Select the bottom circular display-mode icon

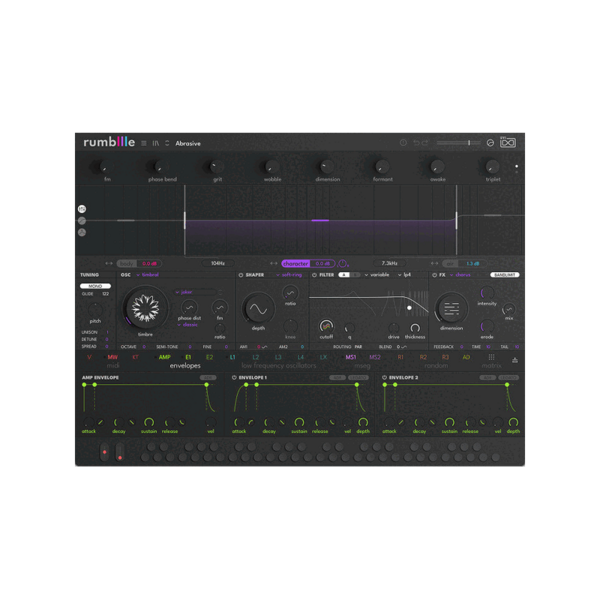click(82, 232)
